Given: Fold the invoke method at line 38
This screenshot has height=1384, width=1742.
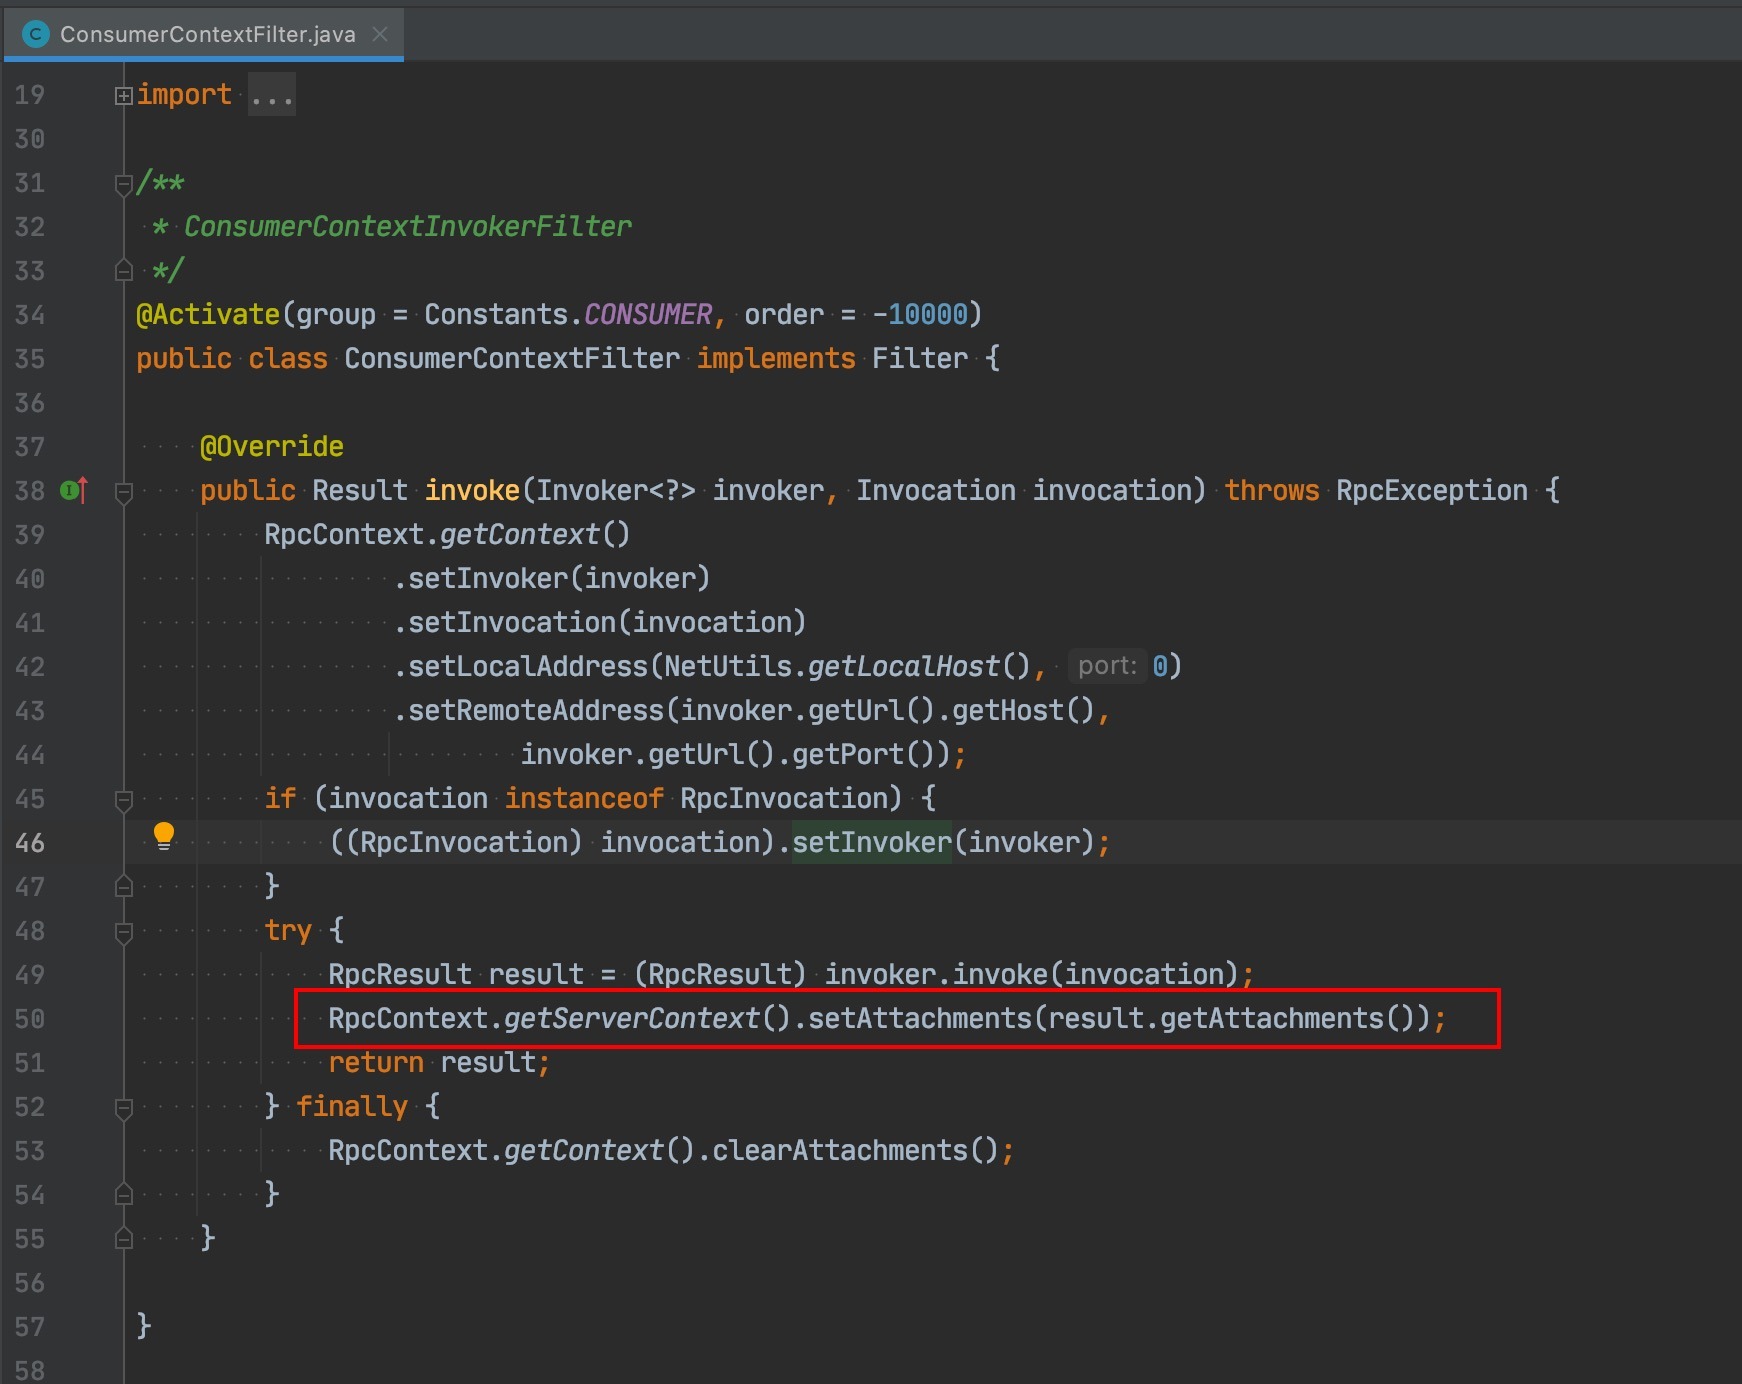Looking at the screenshot, I should (123, 492).
